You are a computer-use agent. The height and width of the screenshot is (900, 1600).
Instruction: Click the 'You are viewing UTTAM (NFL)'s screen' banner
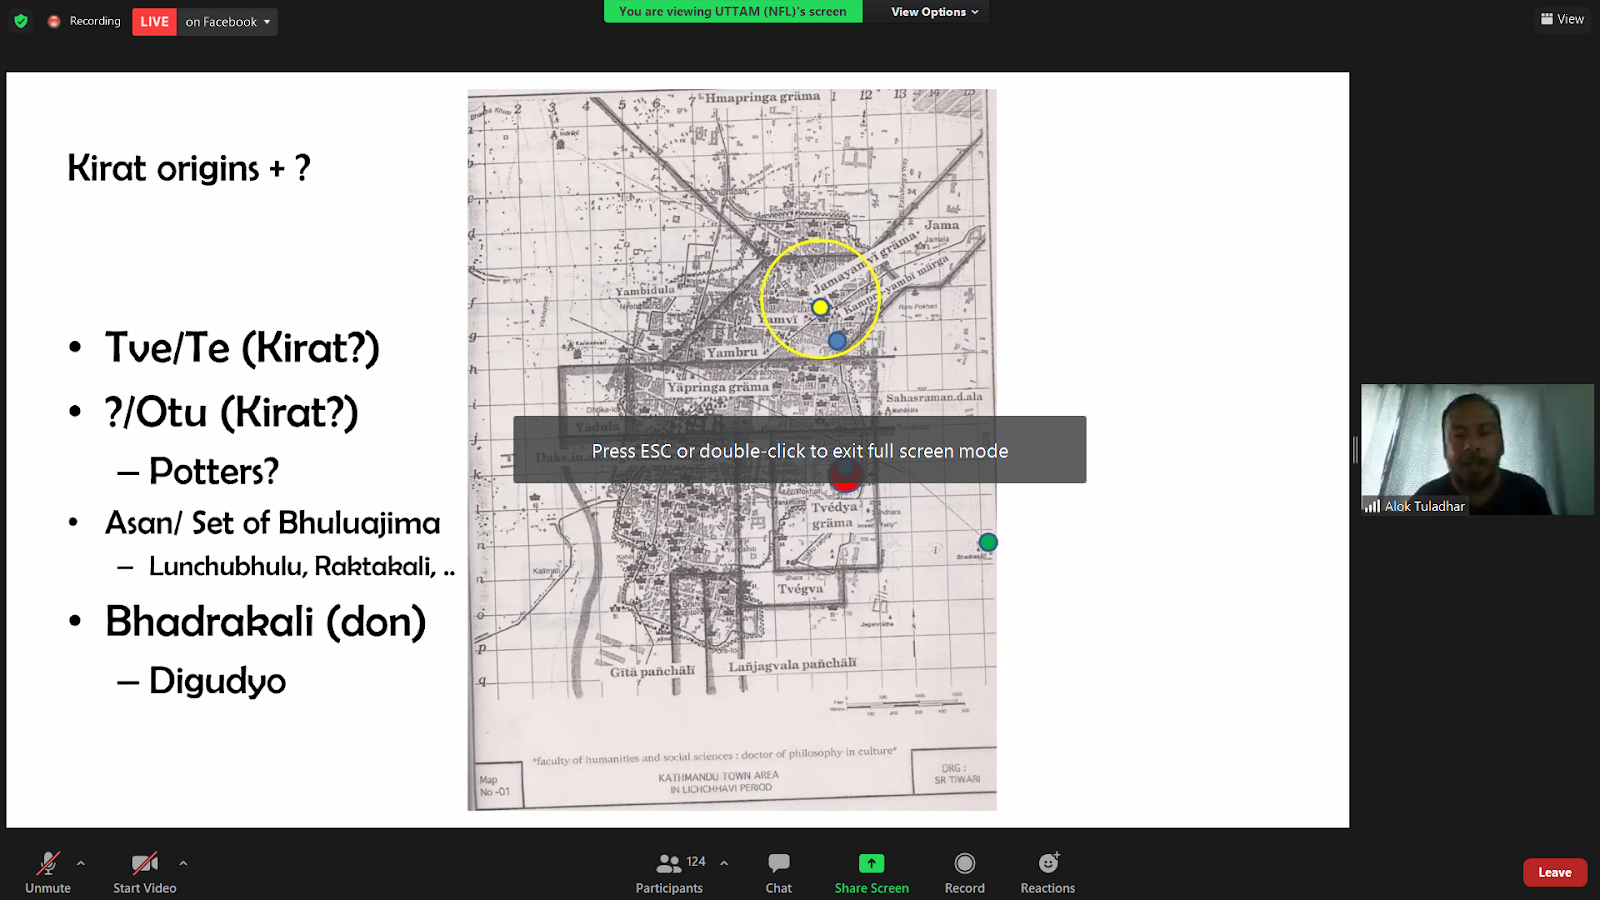pyautogui.click(x=733, y=11)
